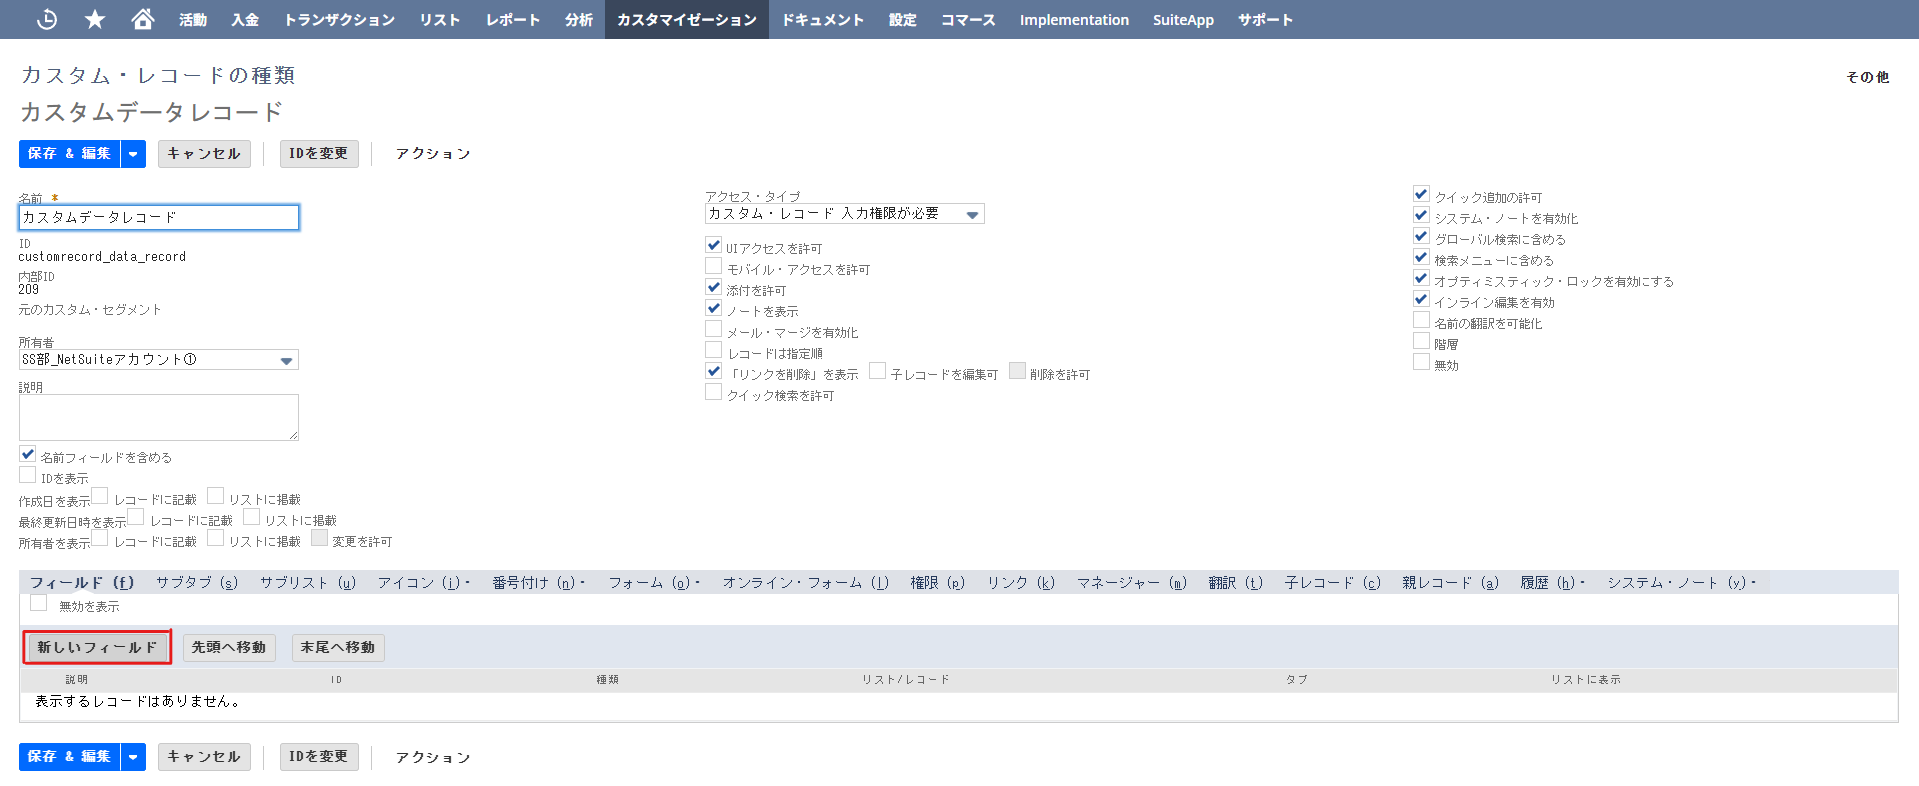Image resolution: width=1919 pixels, height=786 pixels.
Task: Open the 所有者 dropdown
Action: (x=159, y=360)
